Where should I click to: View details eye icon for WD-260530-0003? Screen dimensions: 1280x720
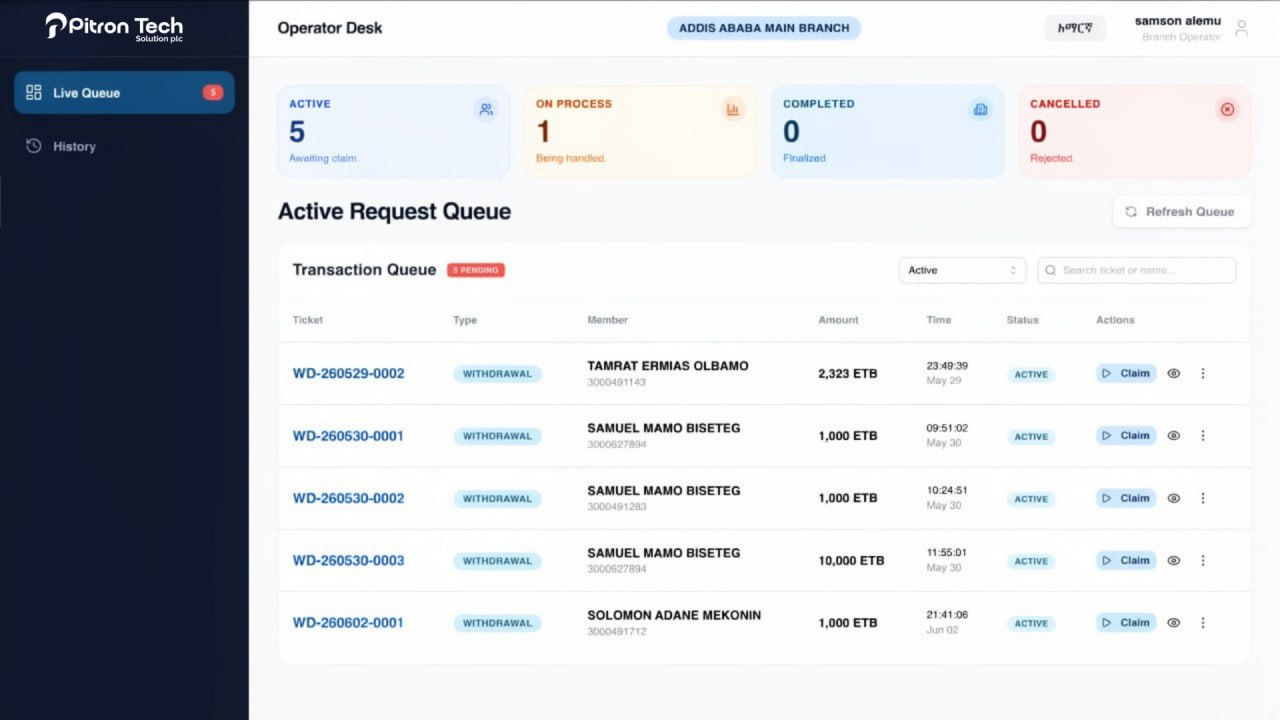(x=1174, y=560)
